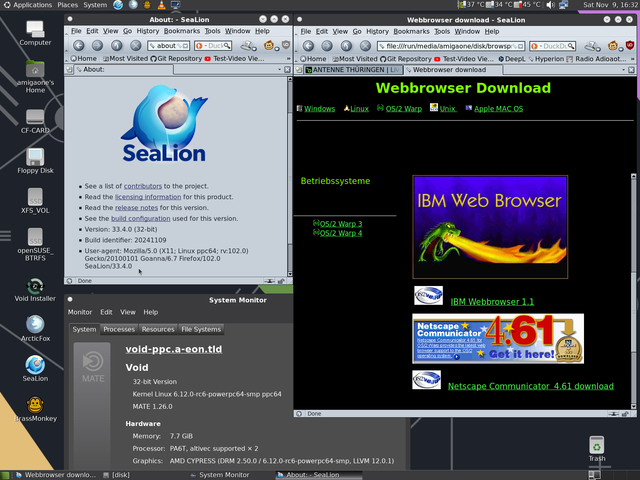Click IBM Webbrowser 1.1 link
The height and width of the screenshot is (480, 640).
click(x=492, y=302)
